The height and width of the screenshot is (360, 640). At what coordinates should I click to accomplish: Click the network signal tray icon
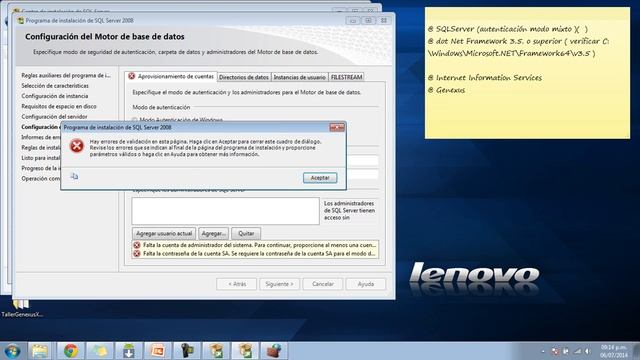[577, 351]
